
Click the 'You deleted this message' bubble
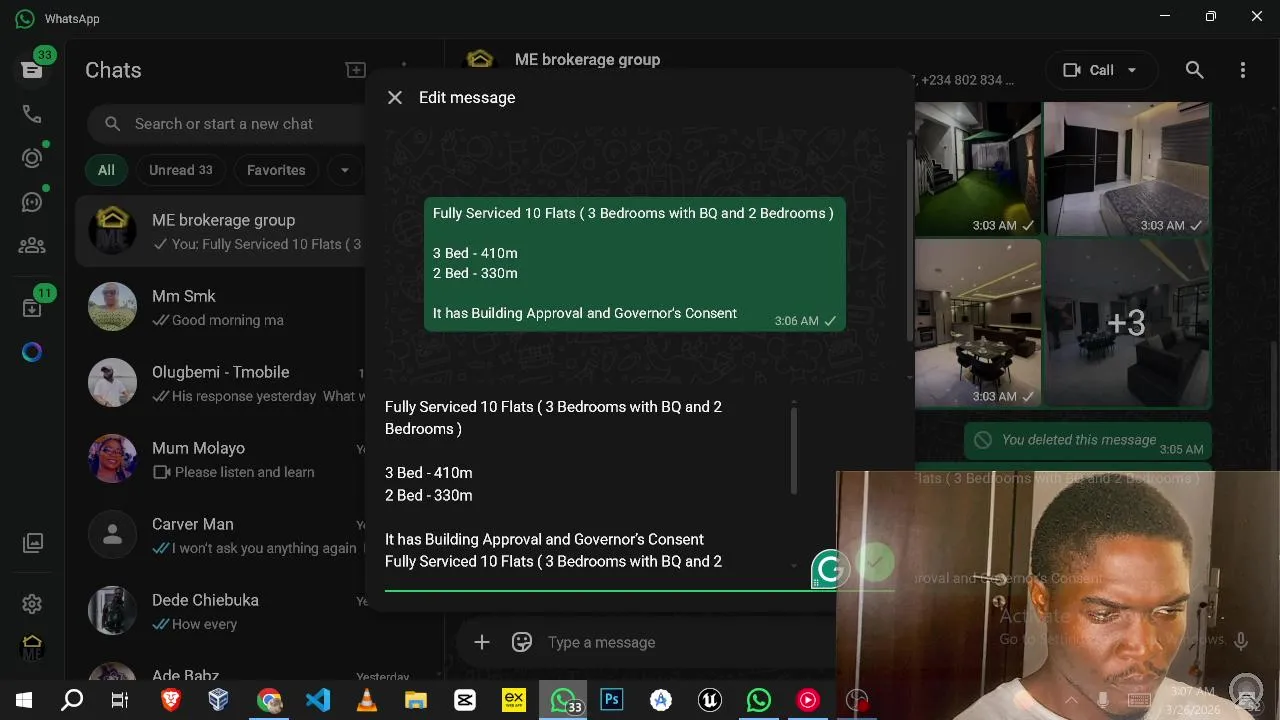(1088, 440)
